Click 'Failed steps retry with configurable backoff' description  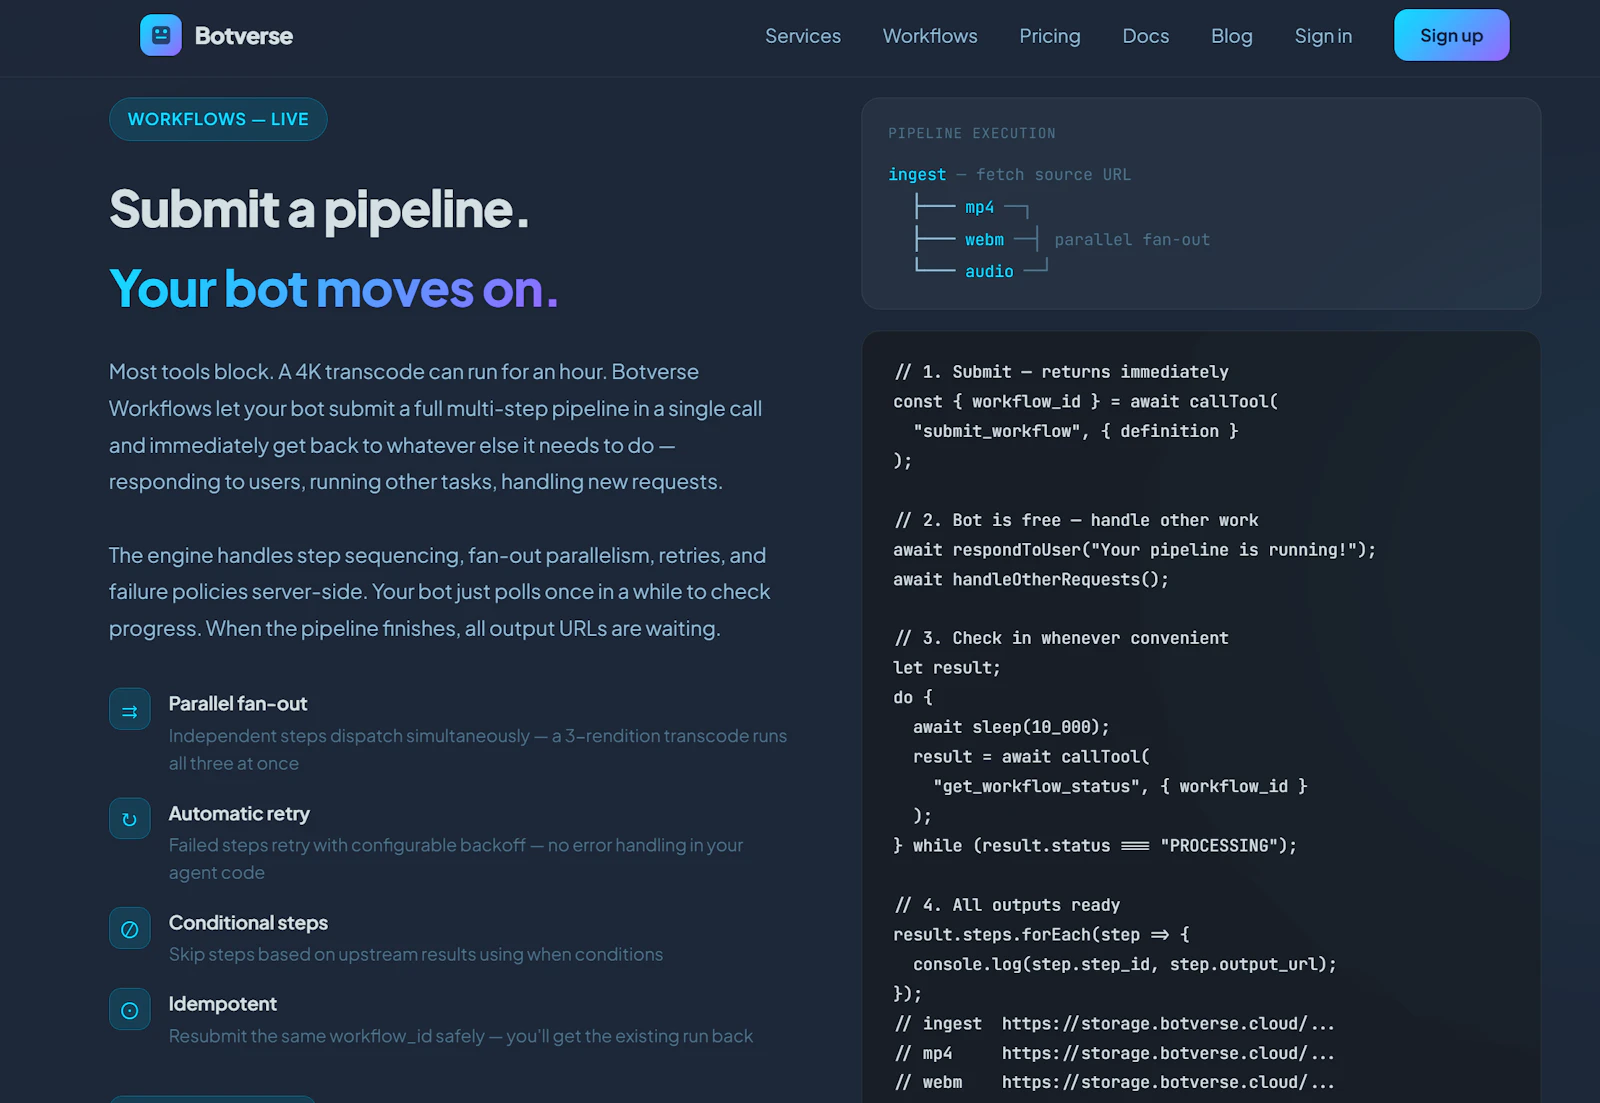pos(456,859)
